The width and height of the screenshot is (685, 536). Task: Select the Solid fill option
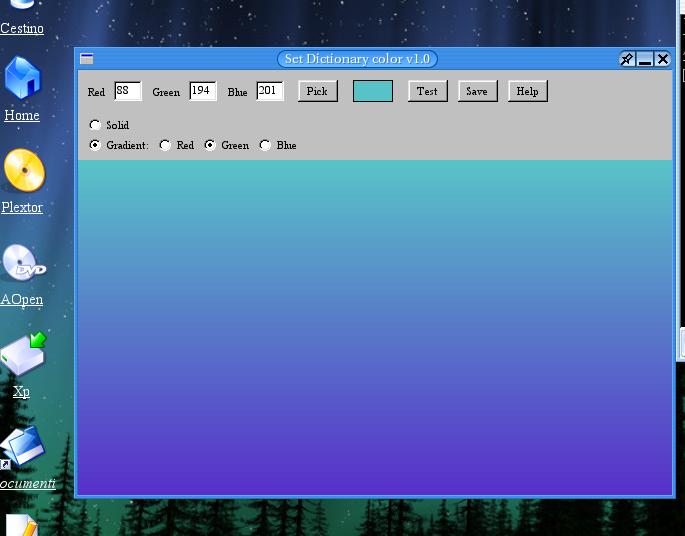coord(95,125)
